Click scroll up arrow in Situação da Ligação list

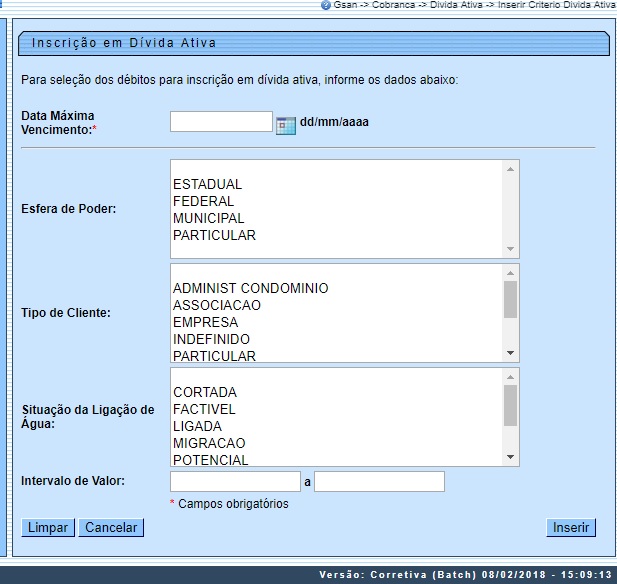(x=510, y=377)
